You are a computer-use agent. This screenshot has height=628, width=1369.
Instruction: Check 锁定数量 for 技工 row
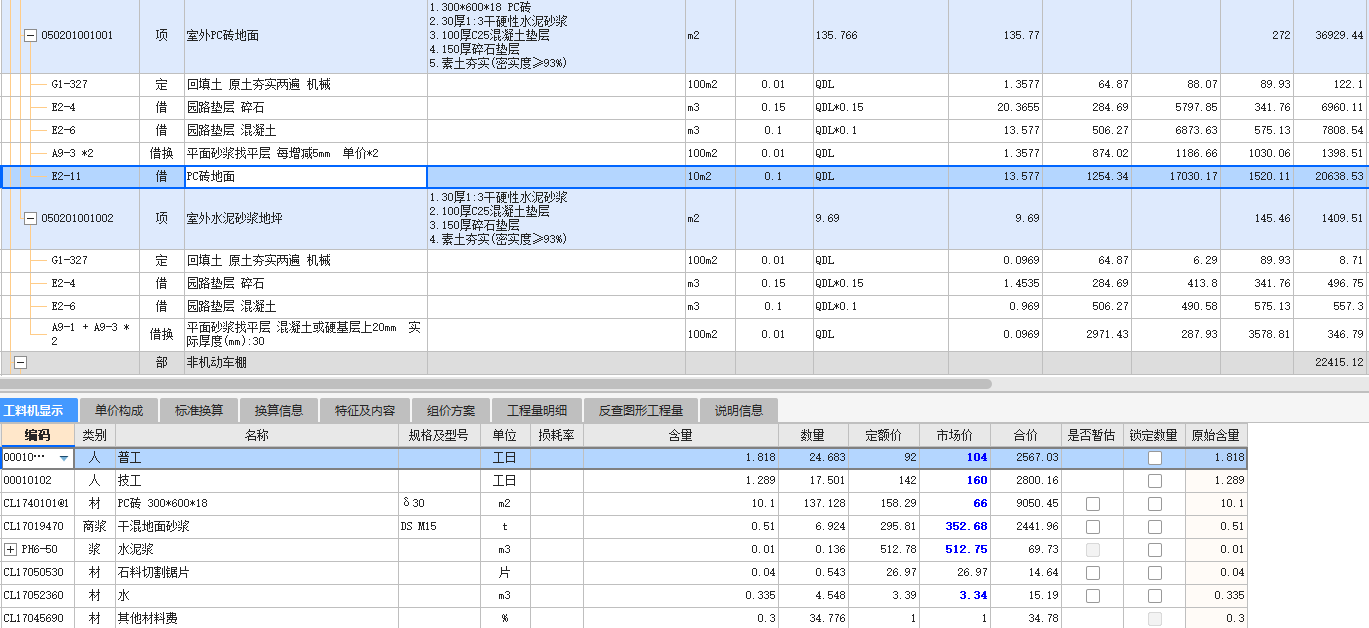point(1155,480)
